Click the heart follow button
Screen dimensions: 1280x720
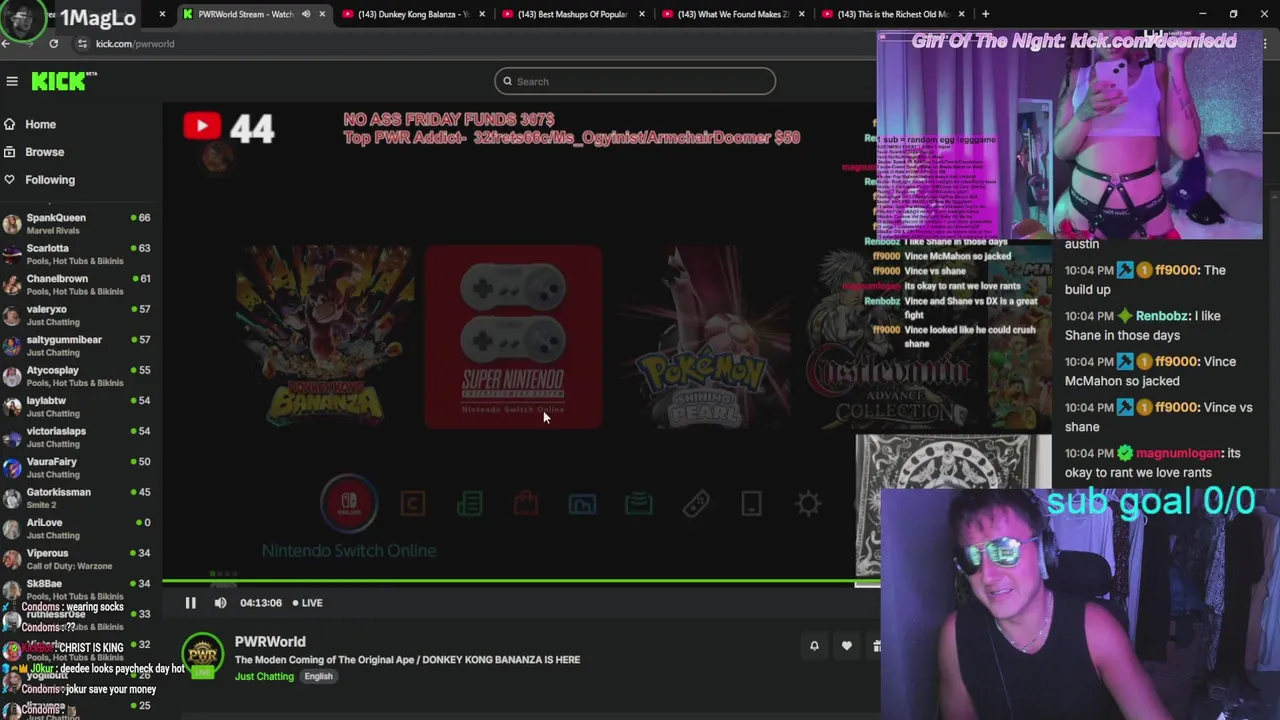pos(846,646)
